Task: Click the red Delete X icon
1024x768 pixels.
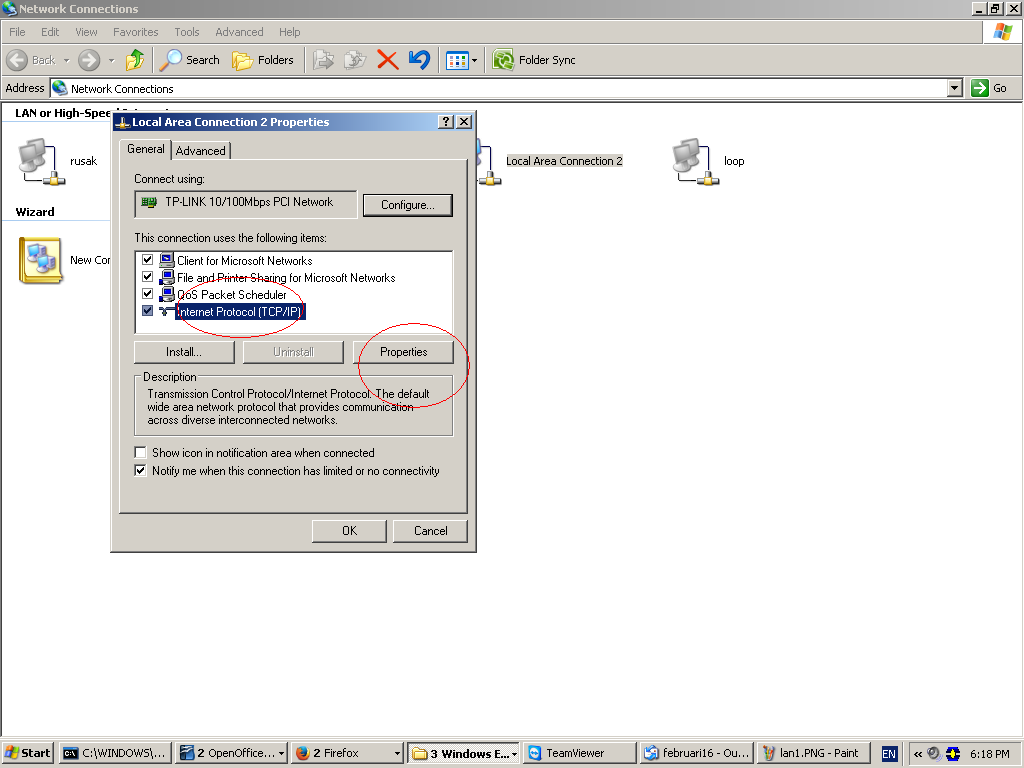Action: click(x=387, y=60)
